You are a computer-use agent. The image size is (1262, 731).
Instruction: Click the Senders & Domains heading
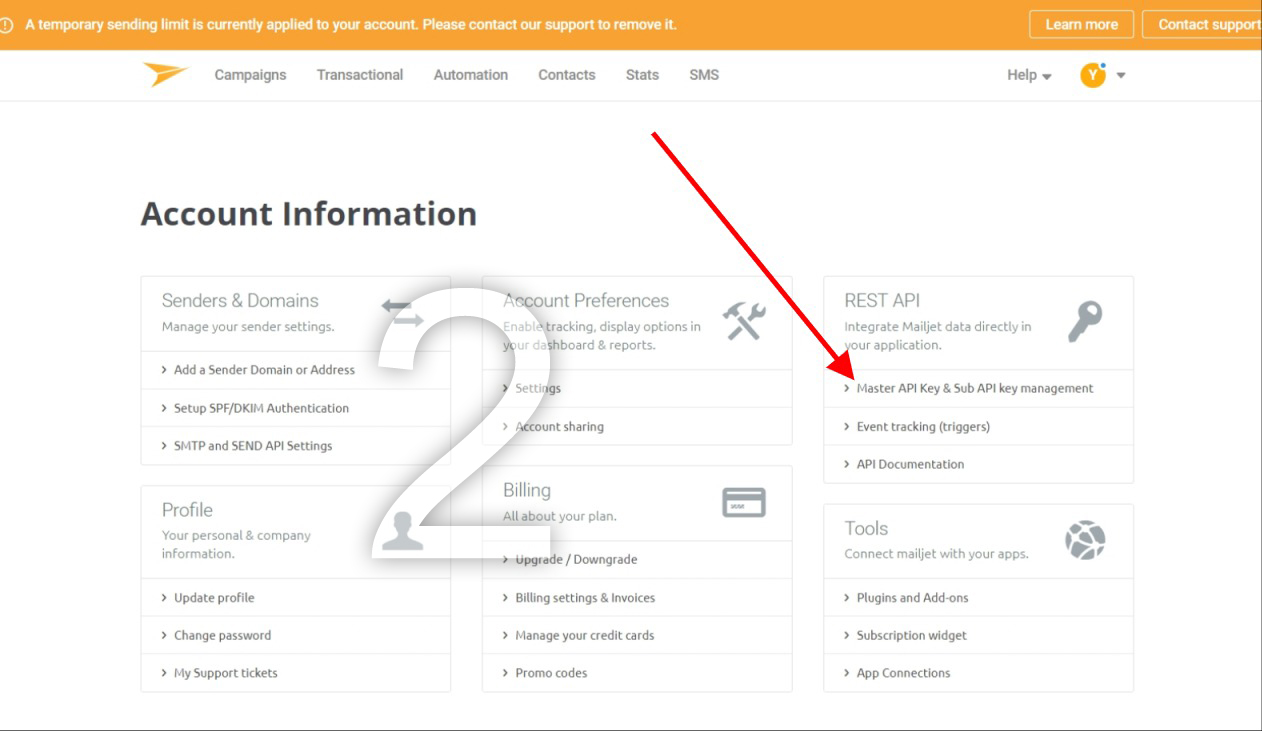pyautogui.click(x=240, y=300)
